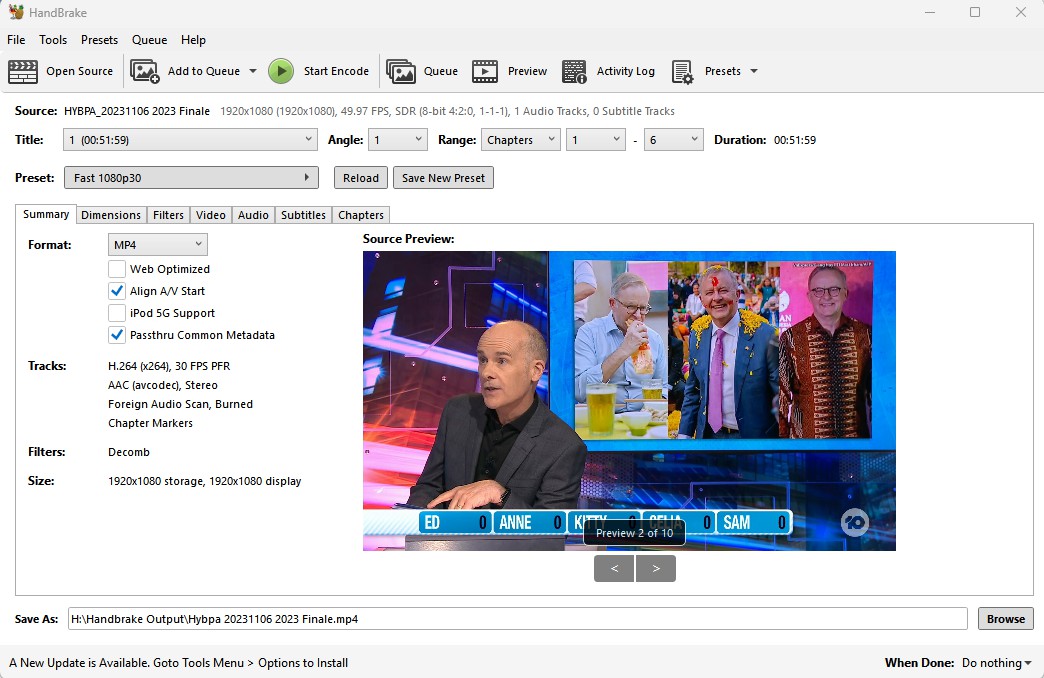The height and width of the screenshot is (678, 1044).
Task: Show next preview image
Action: pyautogui.click(x=656, y=568)
